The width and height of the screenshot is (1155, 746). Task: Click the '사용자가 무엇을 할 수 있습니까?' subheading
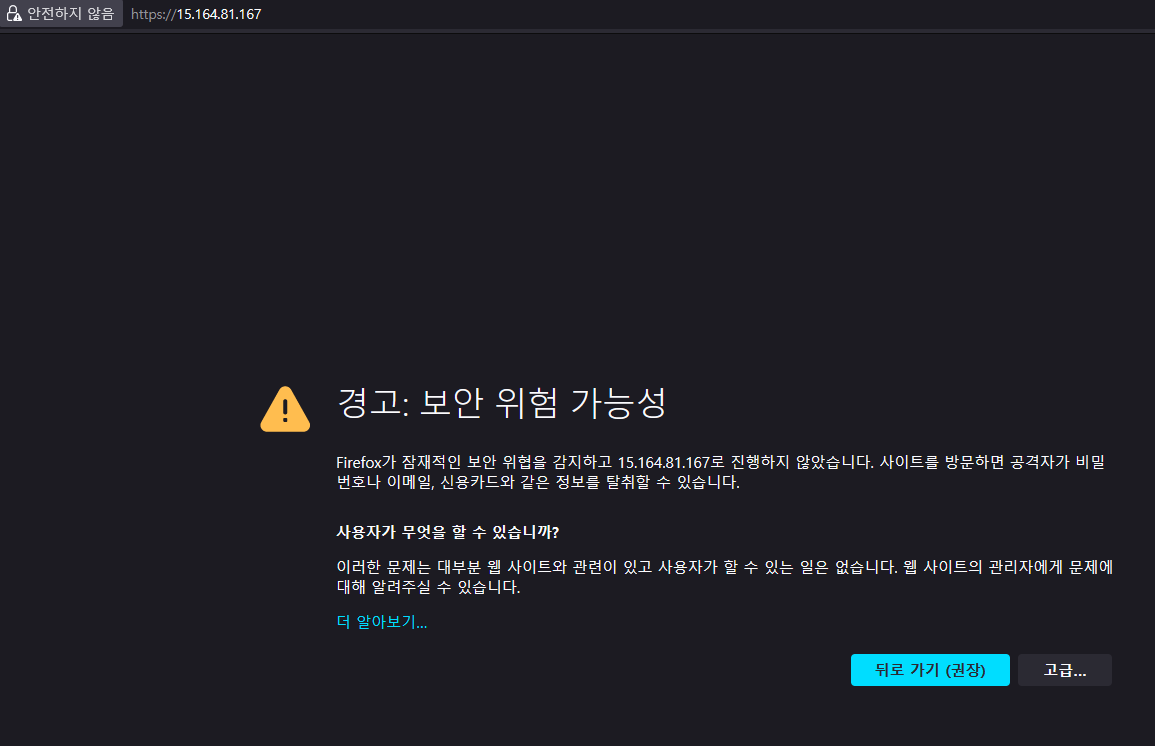coord(448,532)
